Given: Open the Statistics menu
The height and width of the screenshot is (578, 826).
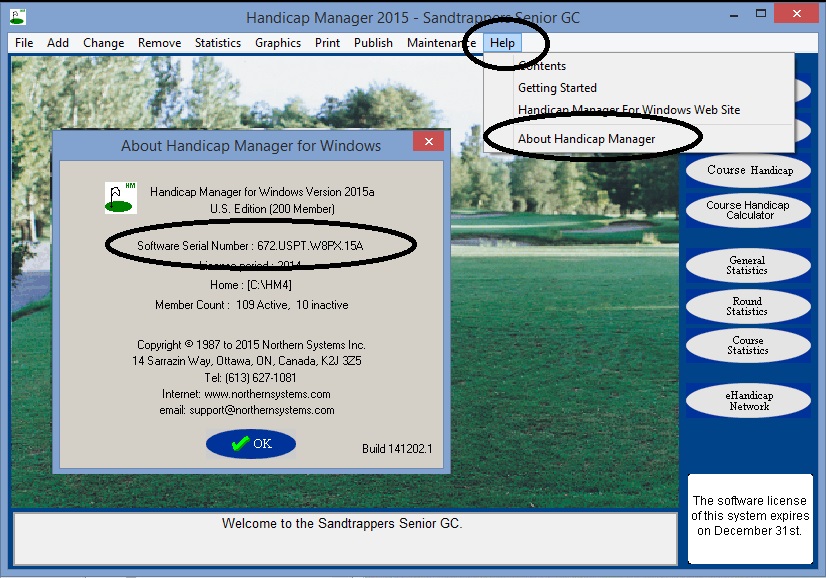Looking at the screenshot, I should (x=218, y=43).
